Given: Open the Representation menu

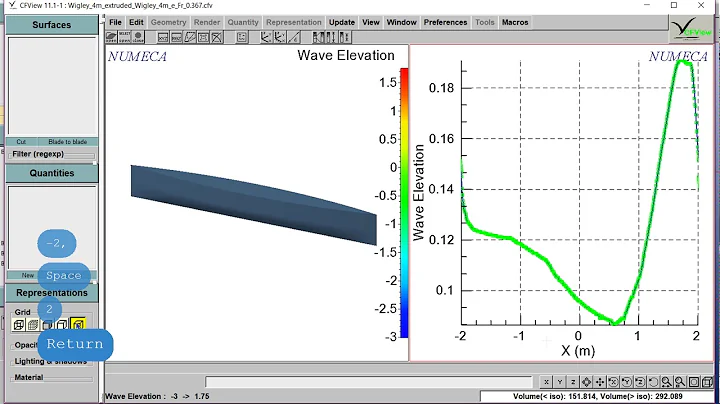Looking at the screenshot, I should click(294, 22).
